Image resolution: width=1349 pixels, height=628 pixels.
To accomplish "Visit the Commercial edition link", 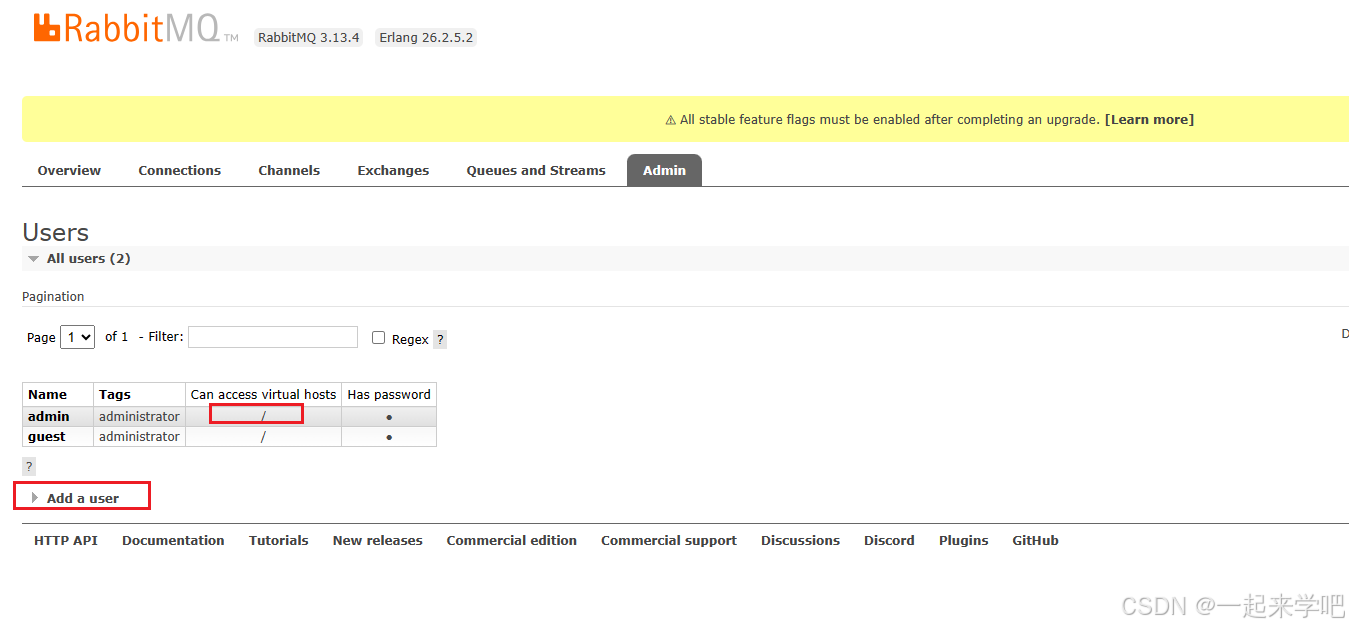I will tap(512, 541).
